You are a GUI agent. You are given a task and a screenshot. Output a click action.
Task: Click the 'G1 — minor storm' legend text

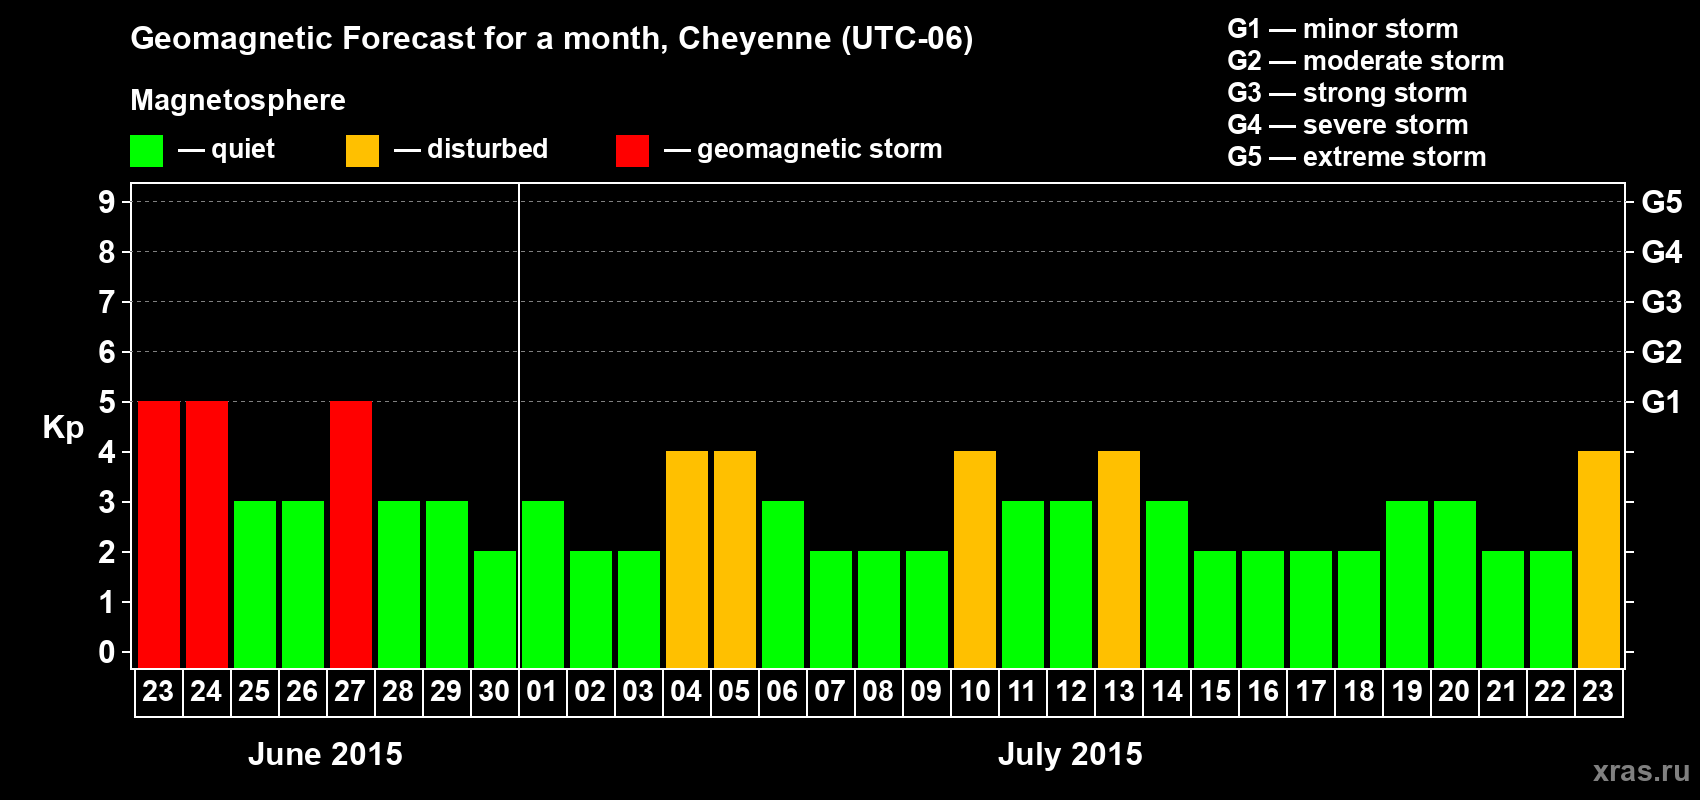[x=1343, y=29]
